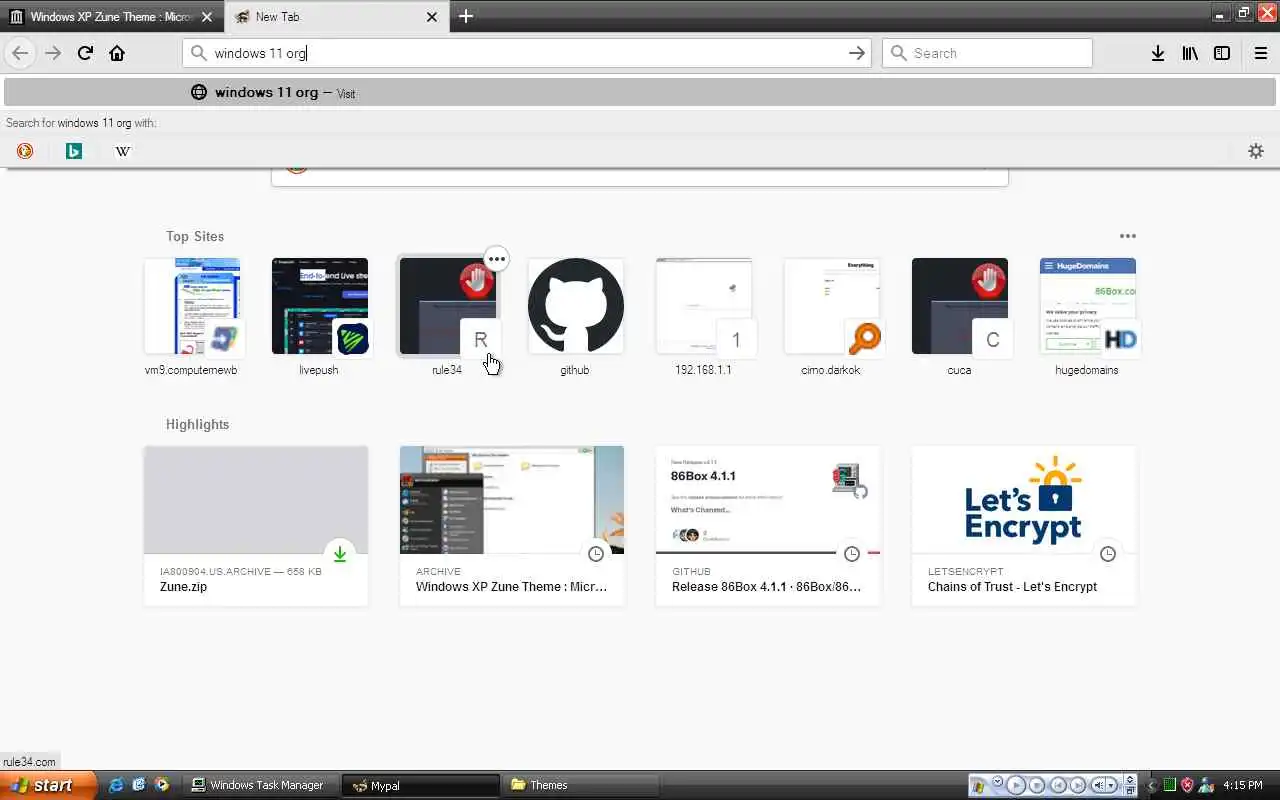Open new tab with plus button
The width and height of the screenshot is (1280, 800).
[x=466, y=16]
